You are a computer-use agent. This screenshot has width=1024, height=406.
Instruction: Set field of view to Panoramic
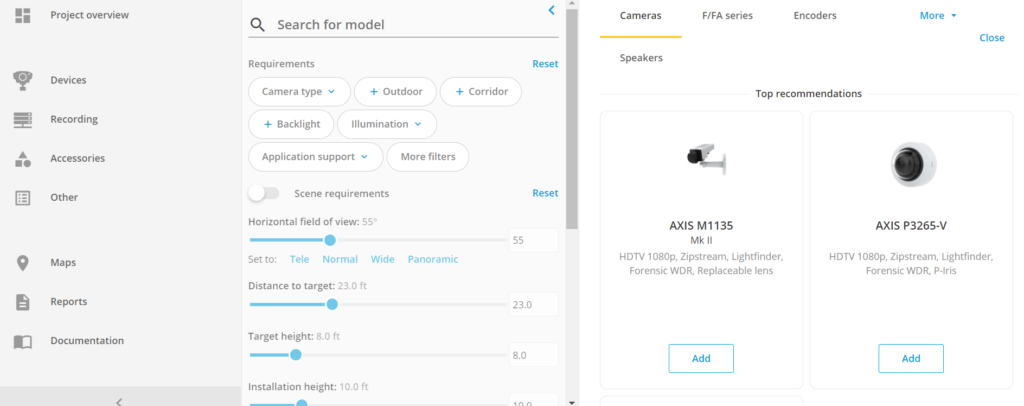433,259
